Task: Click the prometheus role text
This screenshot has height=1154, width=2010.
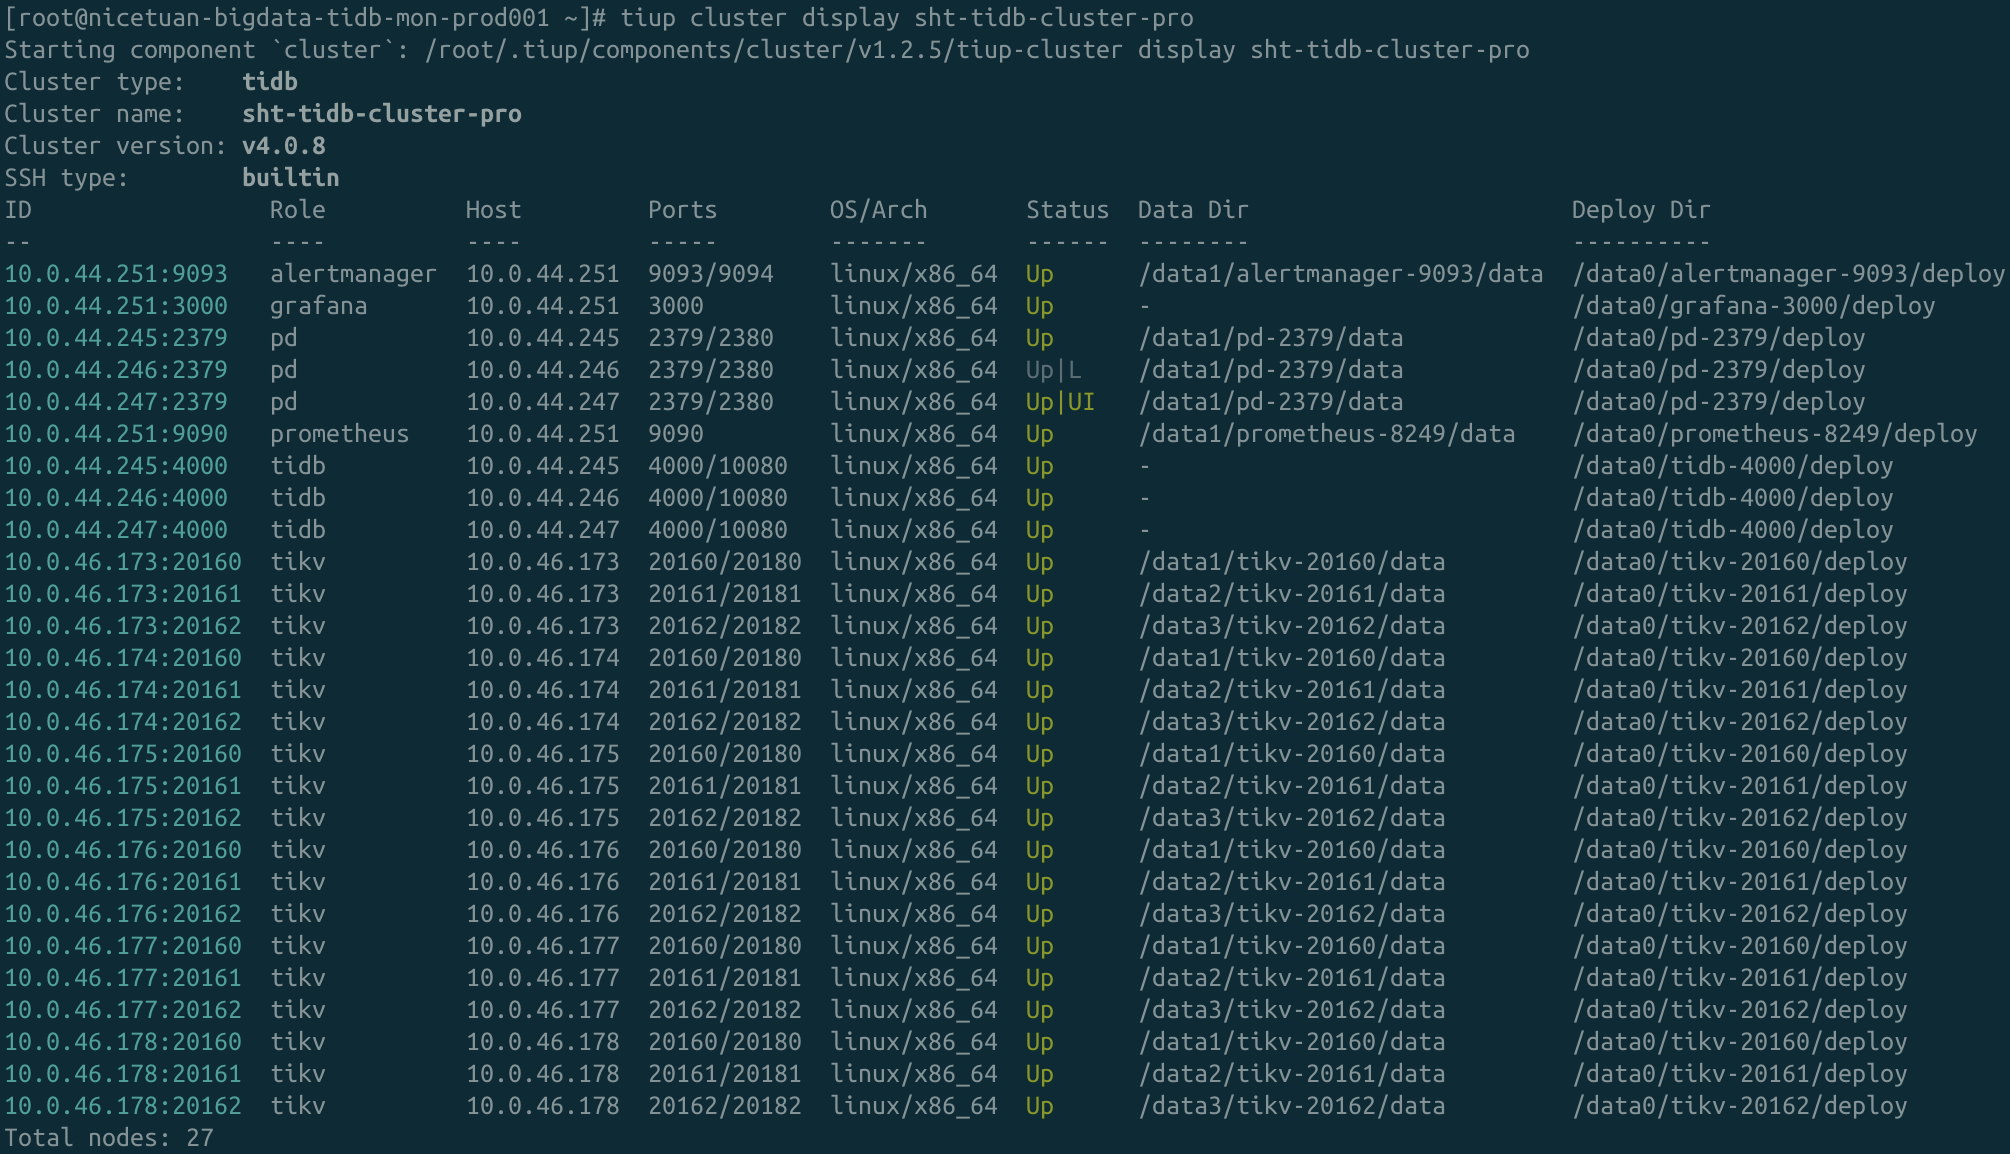Action: point(339,434)
